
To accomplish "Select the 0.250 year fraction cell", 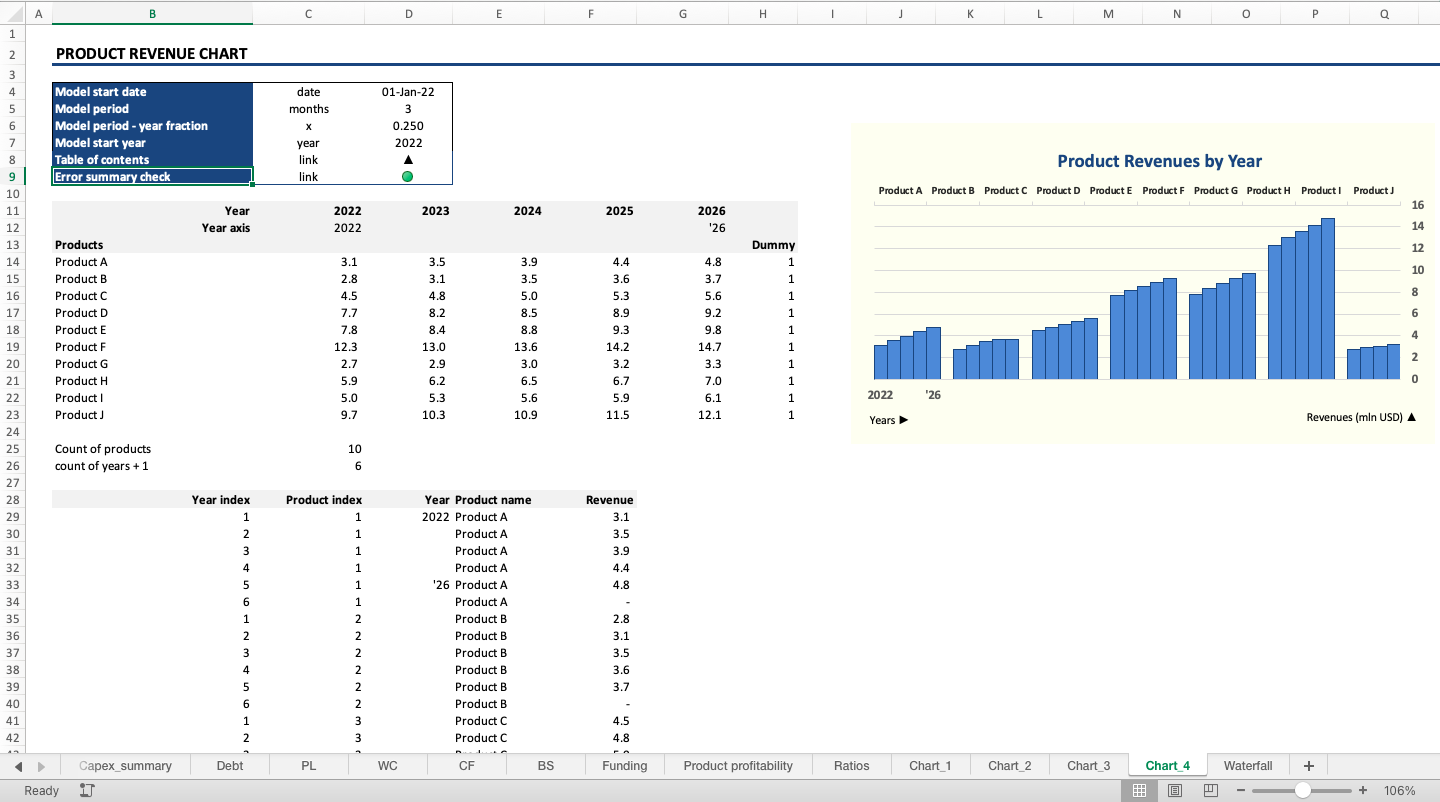I will click(x=408, y=126).
